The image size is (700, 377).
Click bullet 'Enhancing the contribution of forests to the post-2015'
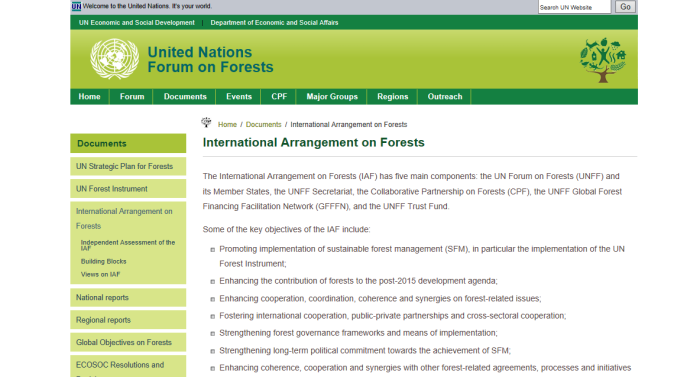click(358, 281)
